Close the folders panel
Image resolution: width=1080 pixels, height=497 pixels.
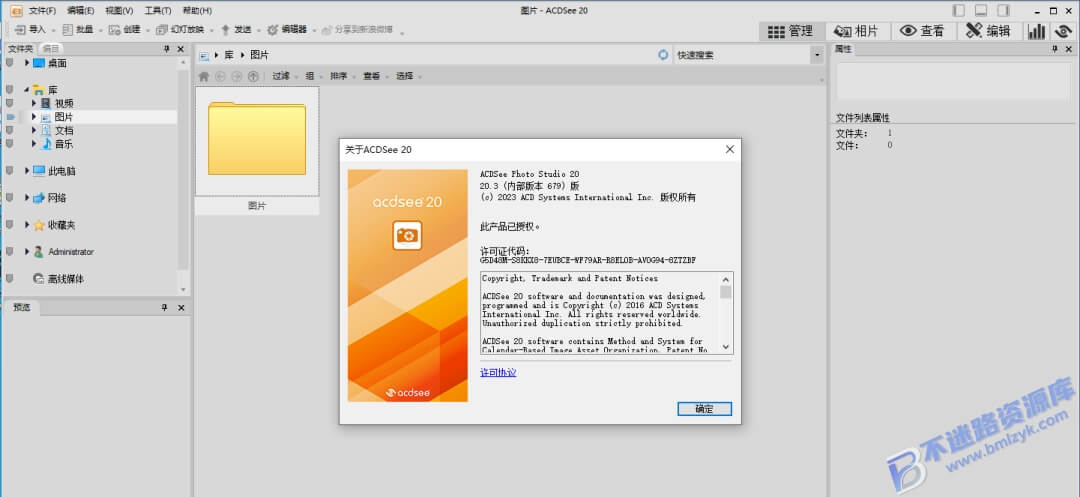click(180, 49)
